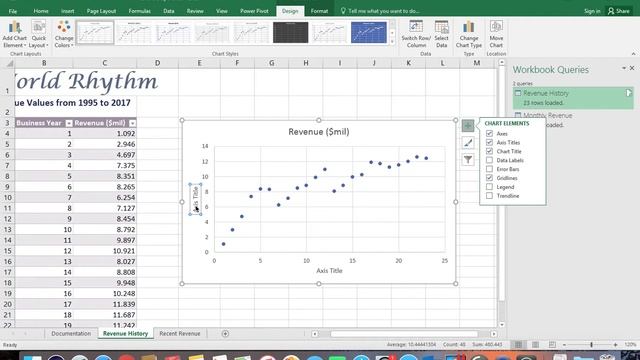
Task: Uncheck the Axes checkbox
Action: click(x=489, y=133)
